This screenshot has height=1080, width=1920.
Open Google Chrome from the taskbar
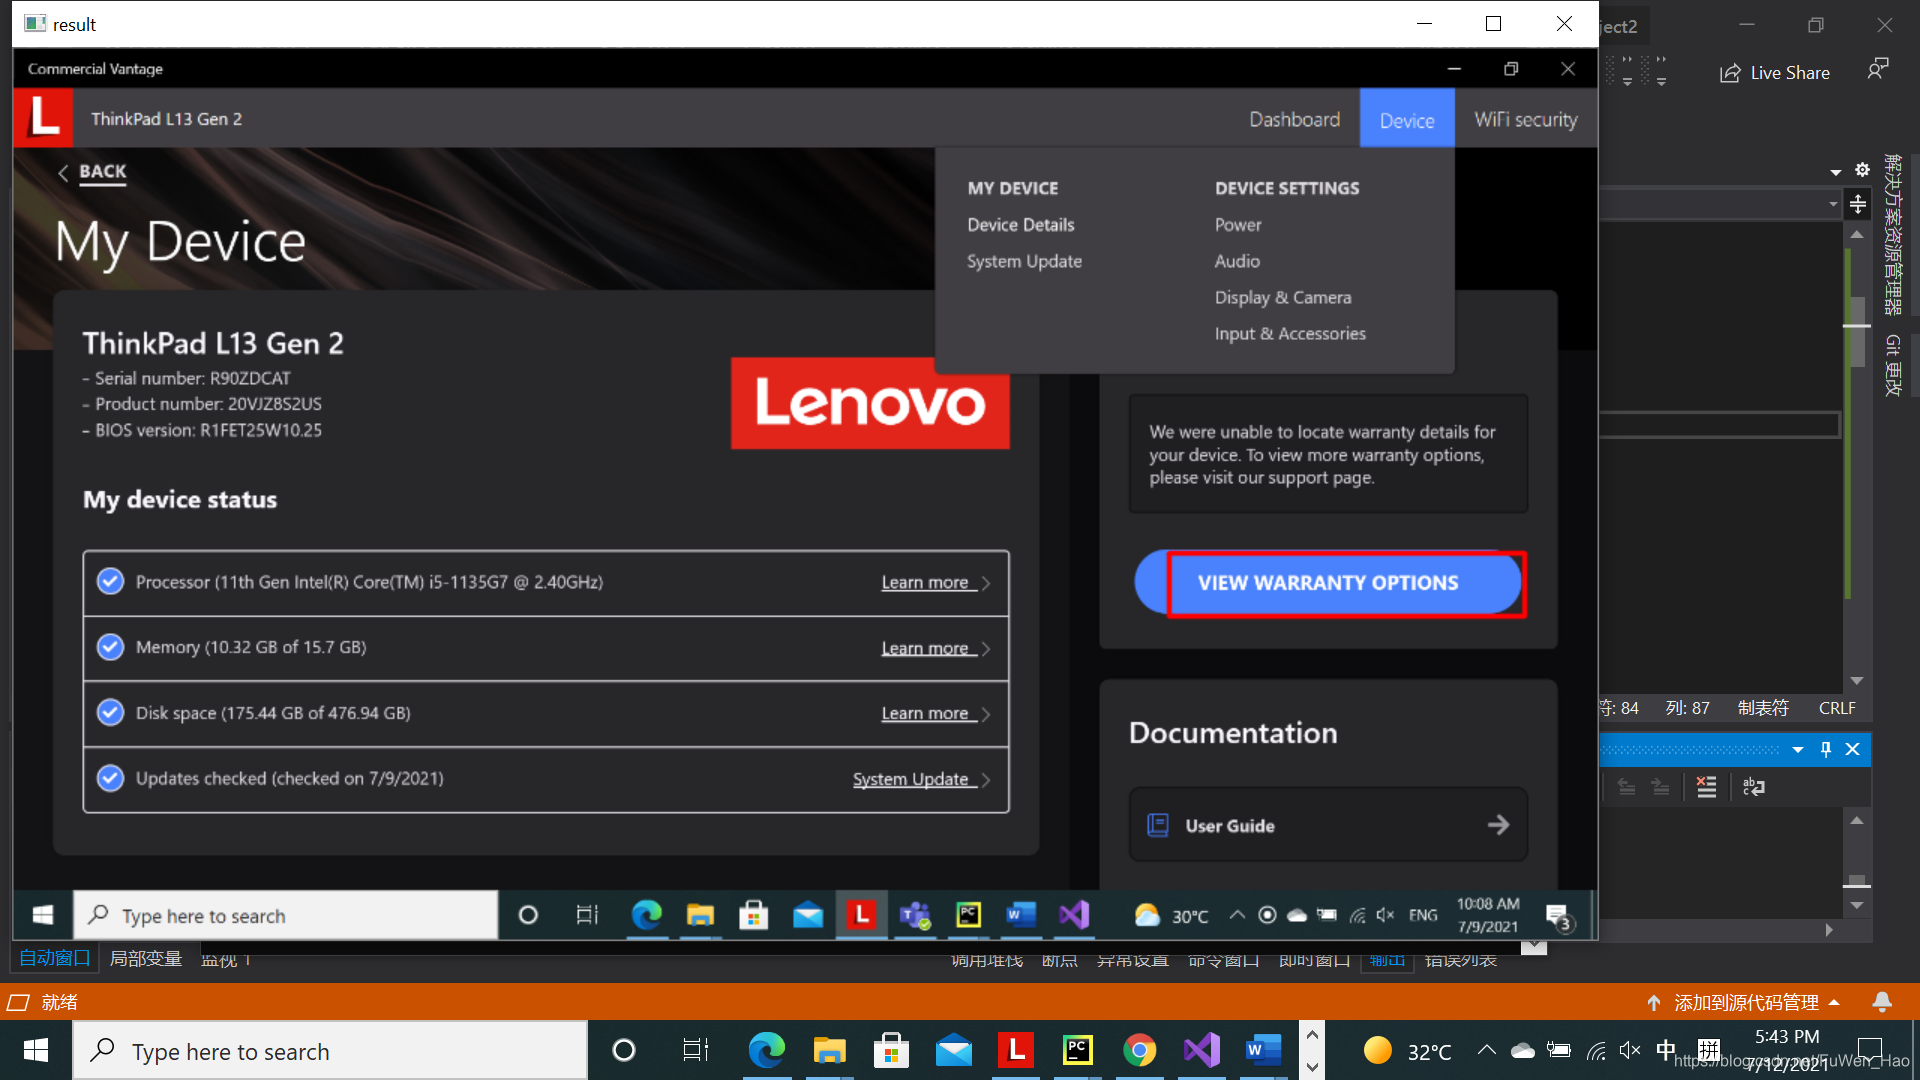pyautogui.click(x=1139, y=1050)
